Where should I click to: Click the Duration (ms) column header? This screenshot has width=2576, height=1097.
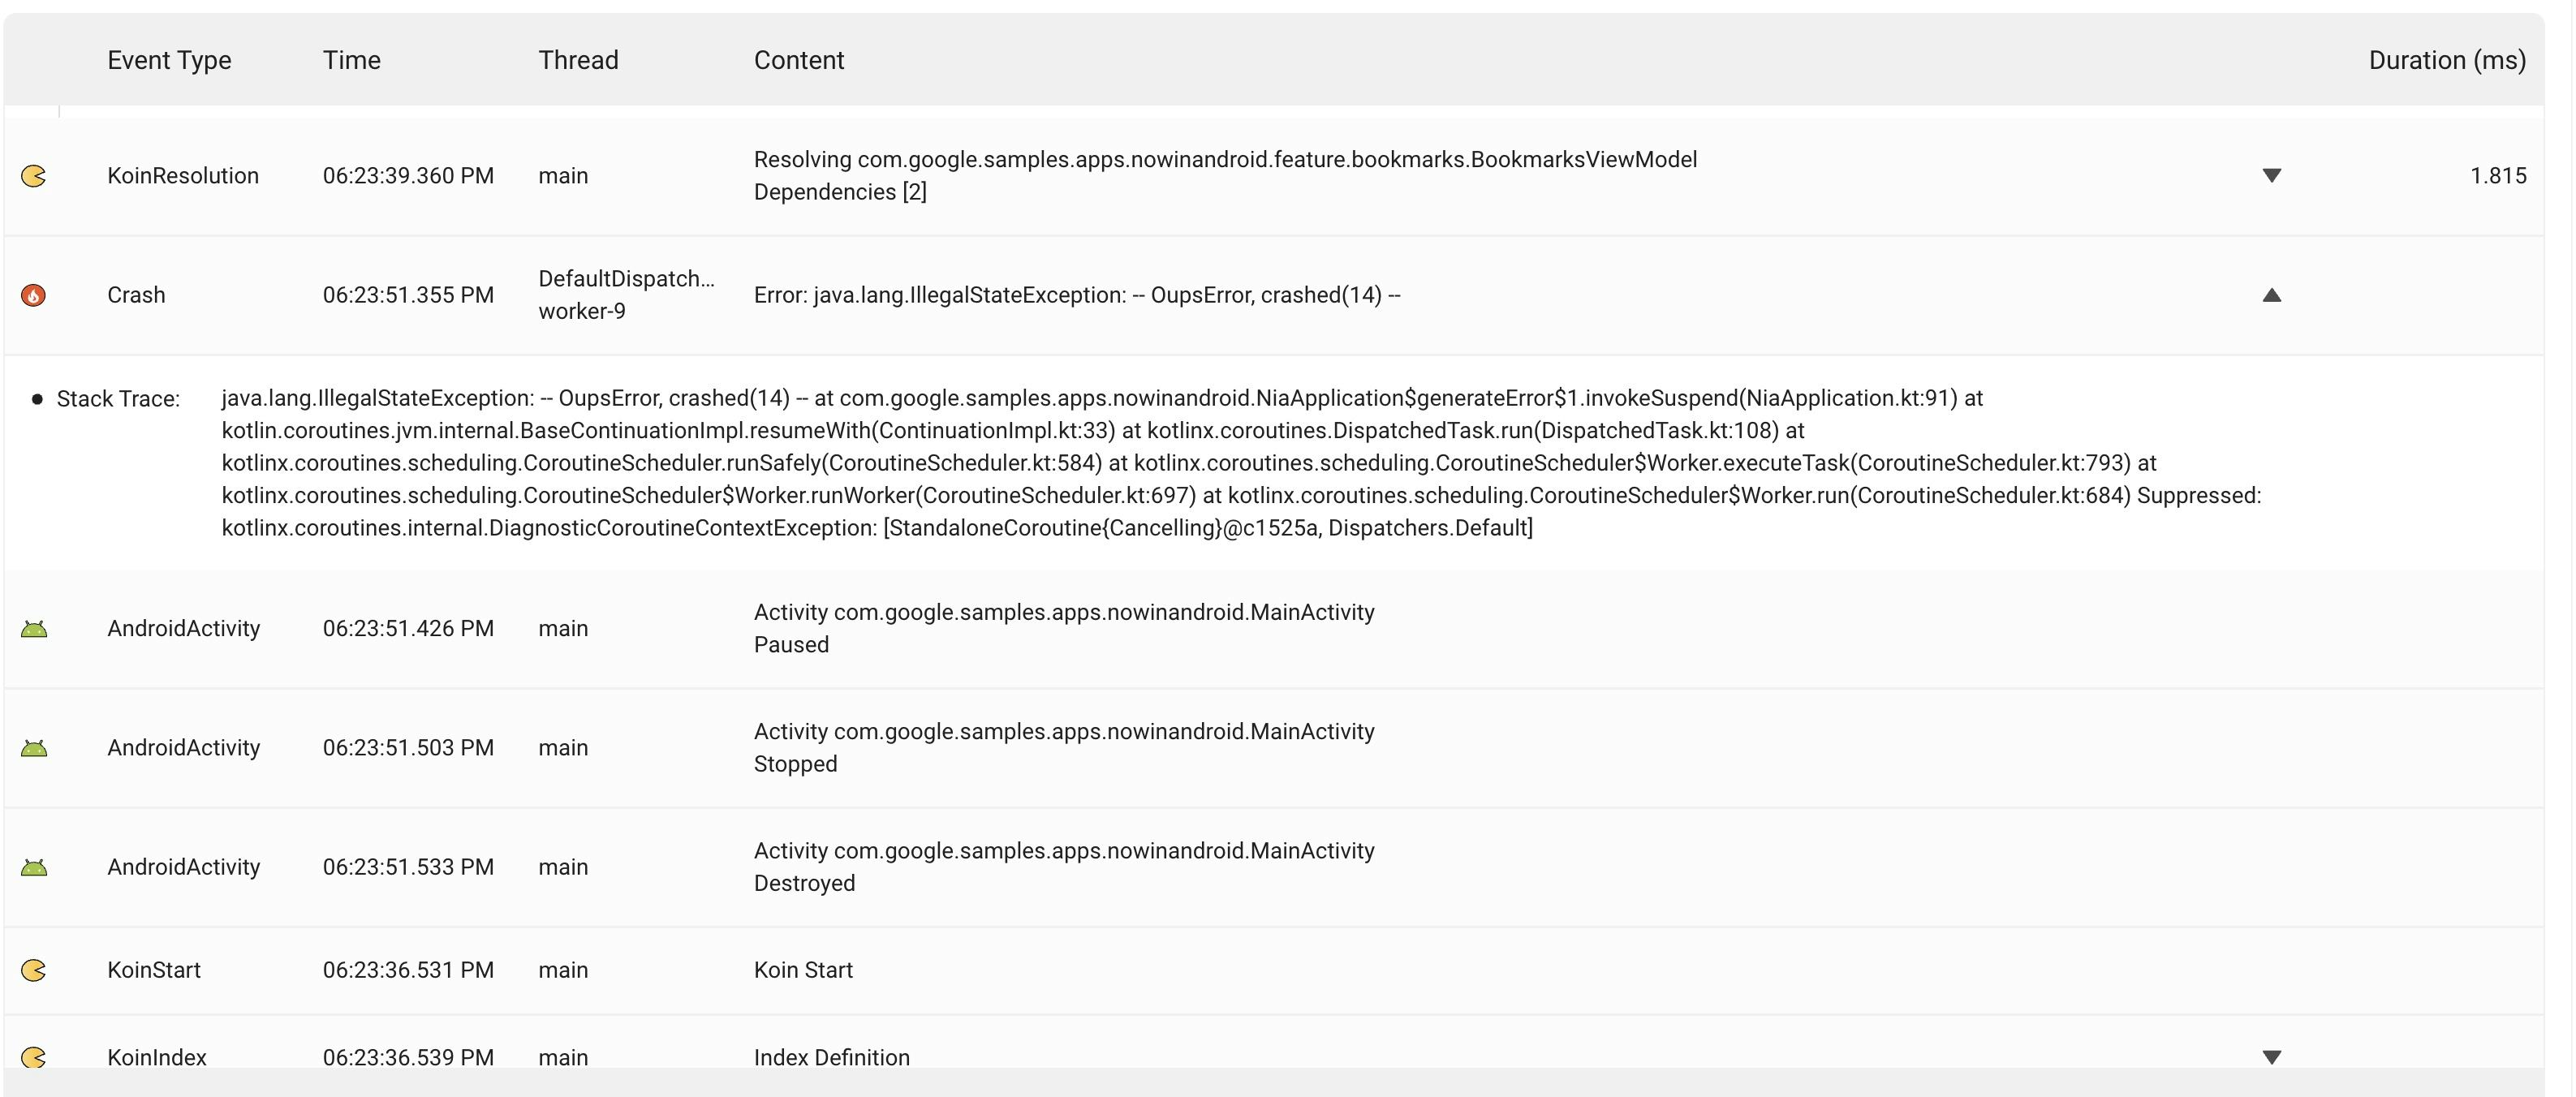tap(2446, 60)
